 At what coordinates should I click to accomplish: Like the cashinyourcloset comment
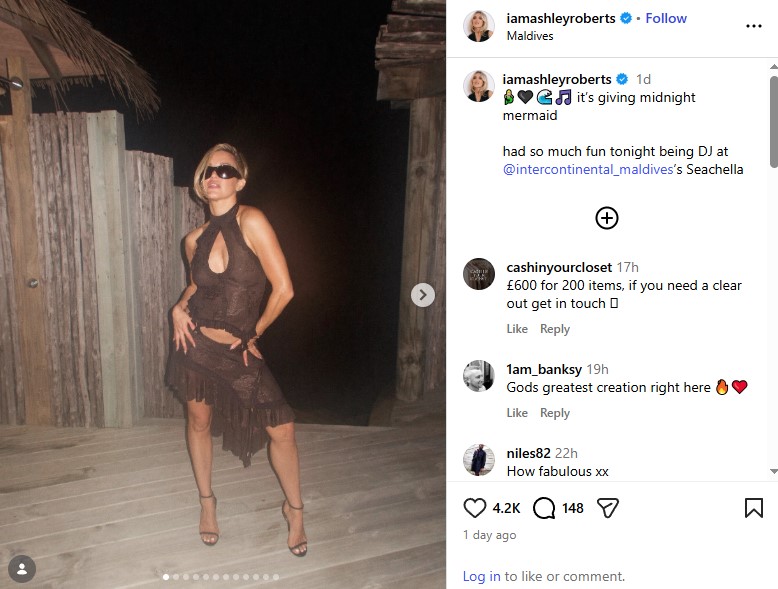(517, 329)
